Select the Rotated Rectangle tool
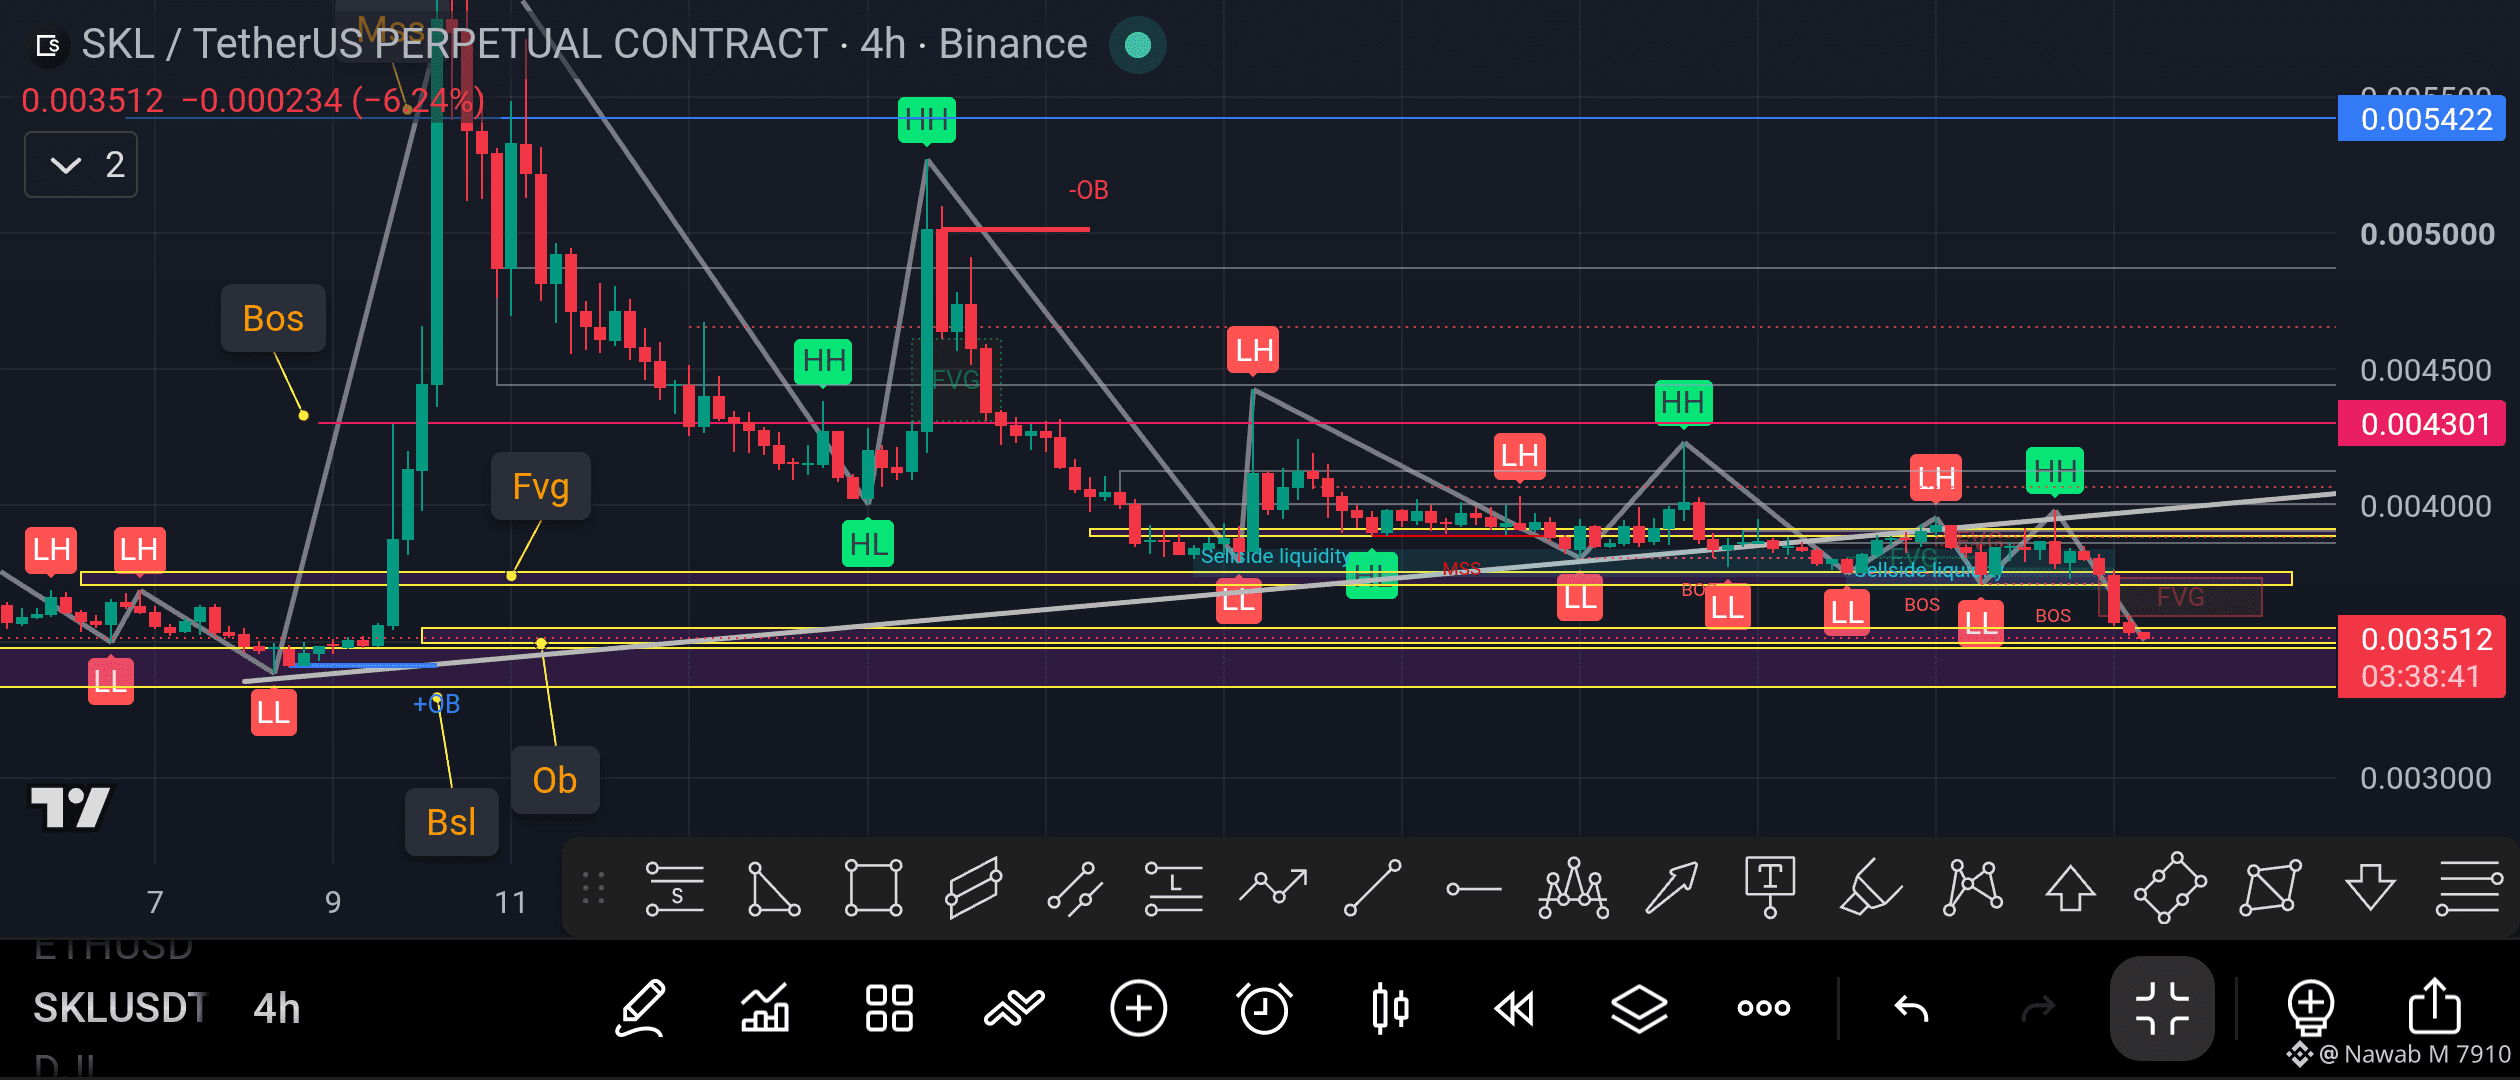Screen dimensions: 2520x1080 tap(2169, 888)
